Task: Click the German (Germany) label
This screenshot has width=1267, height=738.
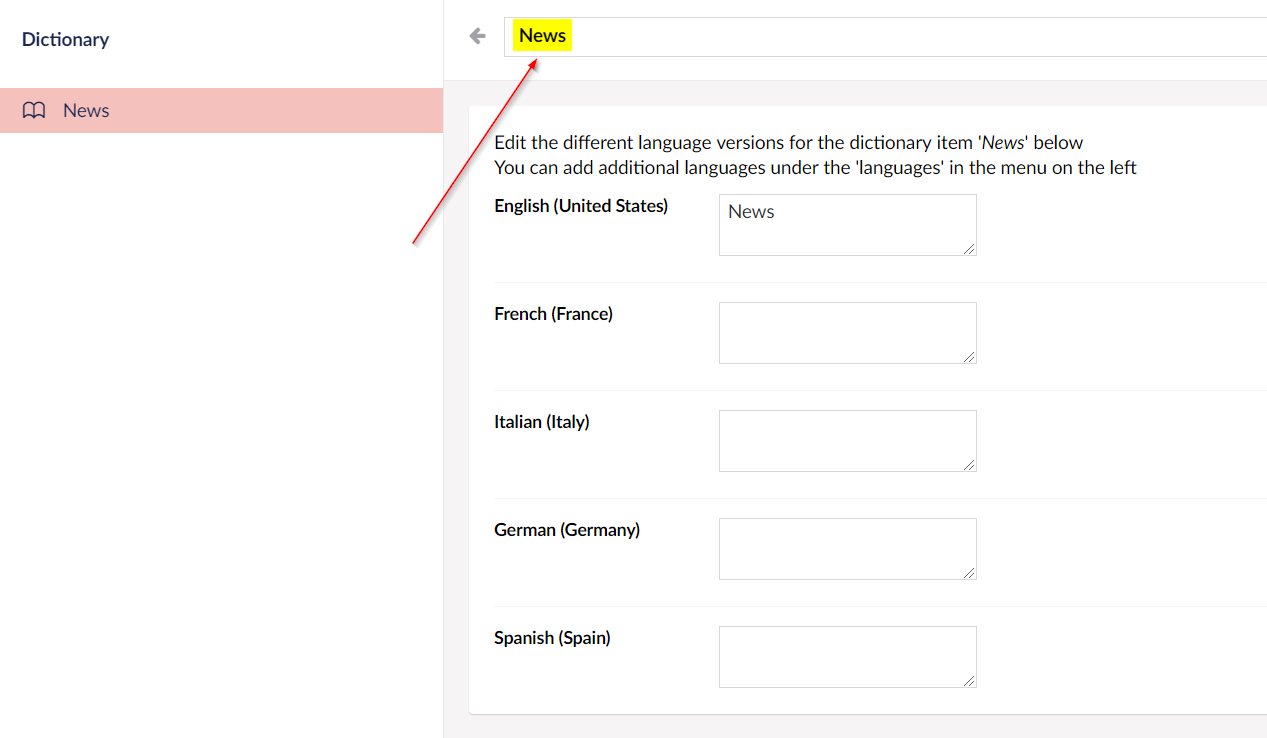Action: coord(567,530)
